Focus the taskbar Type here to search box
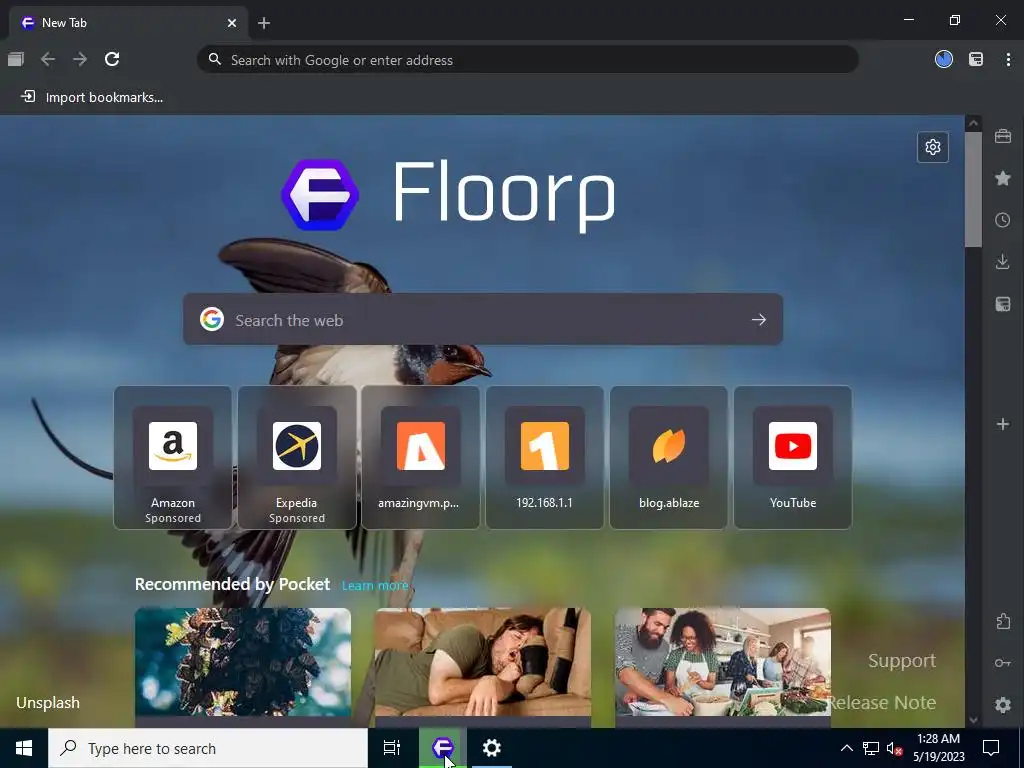This screenshot has width=1024, height=768. click(208, 748)
